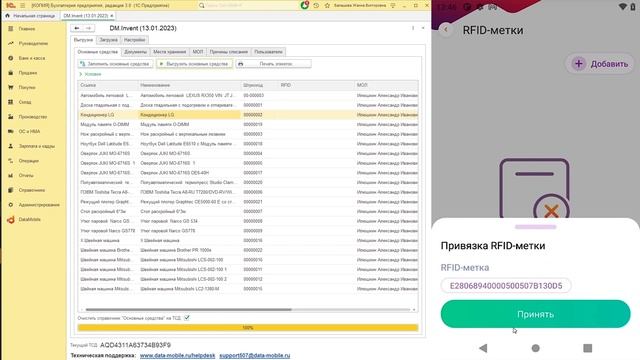Close the DM.Invent (13.01.2023) tab
The width and height of the screenshot is (640, 360).
[112, 16]
